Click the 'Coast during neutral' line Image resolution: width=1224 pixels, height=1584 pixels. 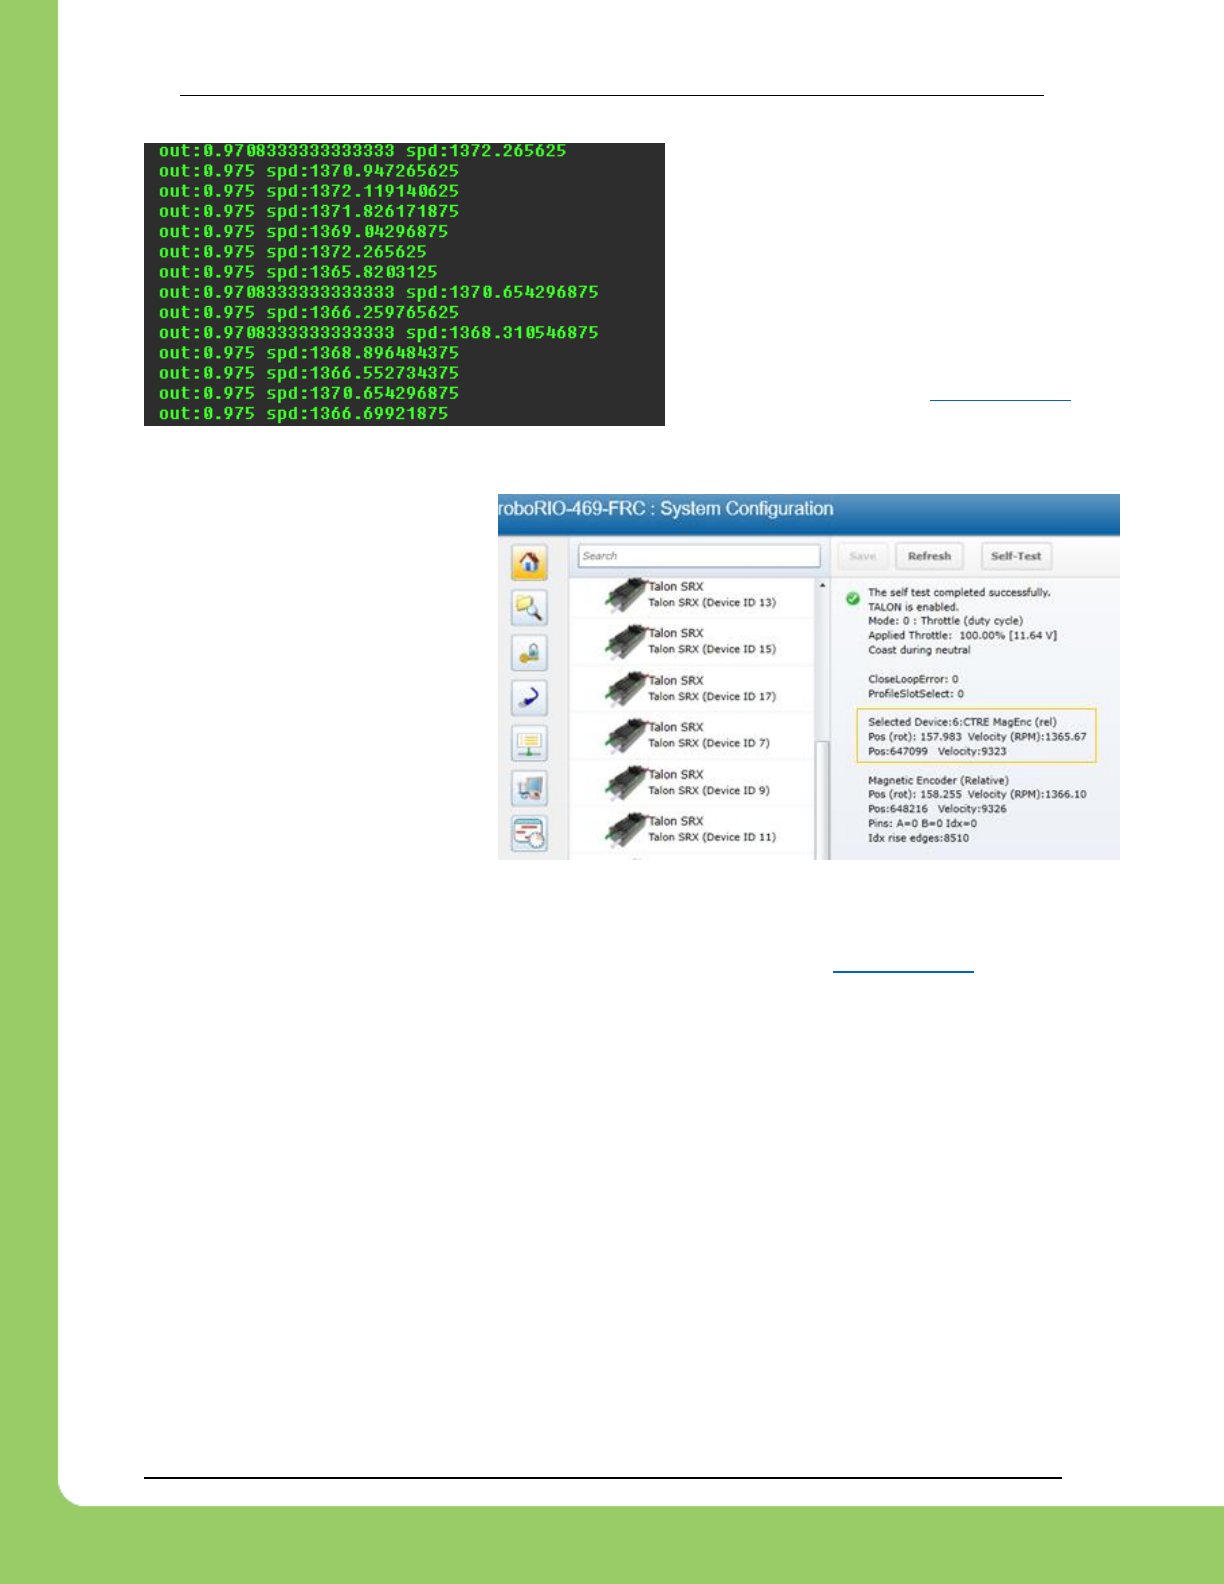click(919, 650)
